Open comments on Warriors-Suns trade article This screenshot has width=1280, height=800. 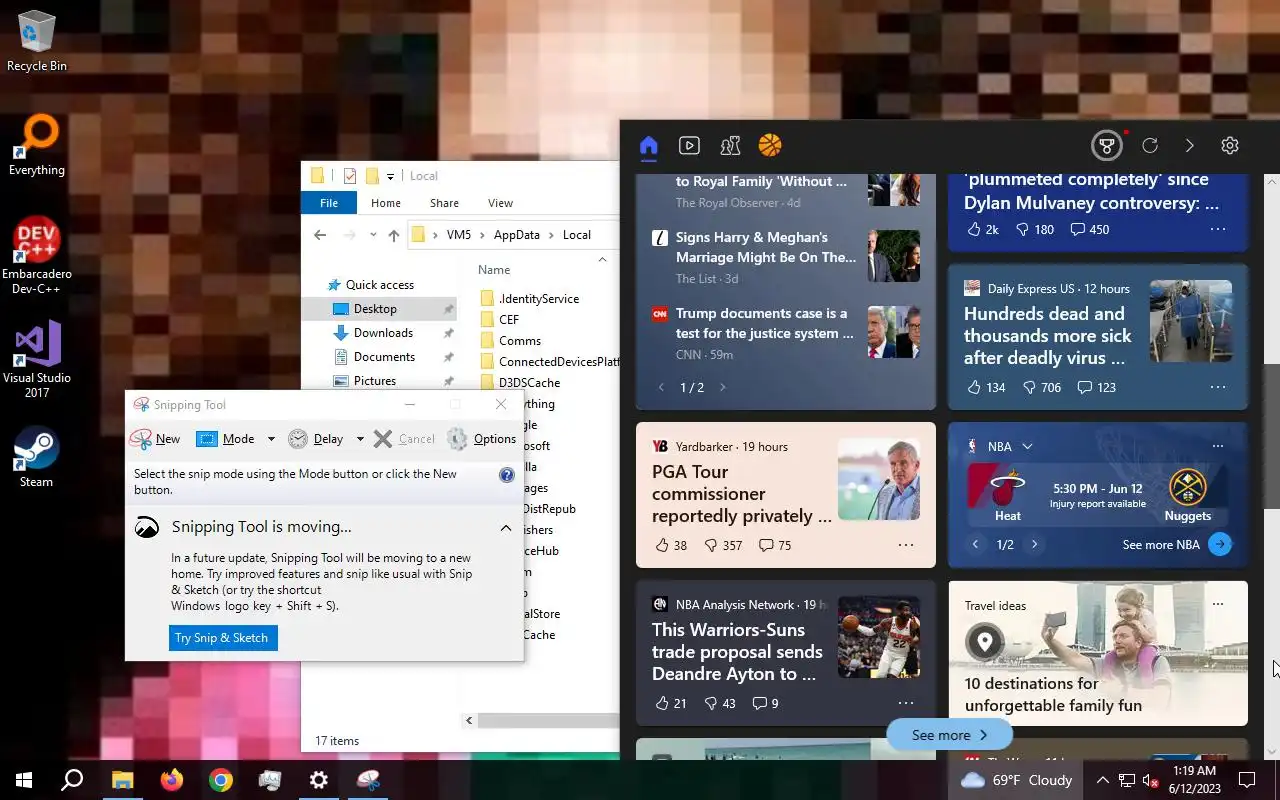765,703
